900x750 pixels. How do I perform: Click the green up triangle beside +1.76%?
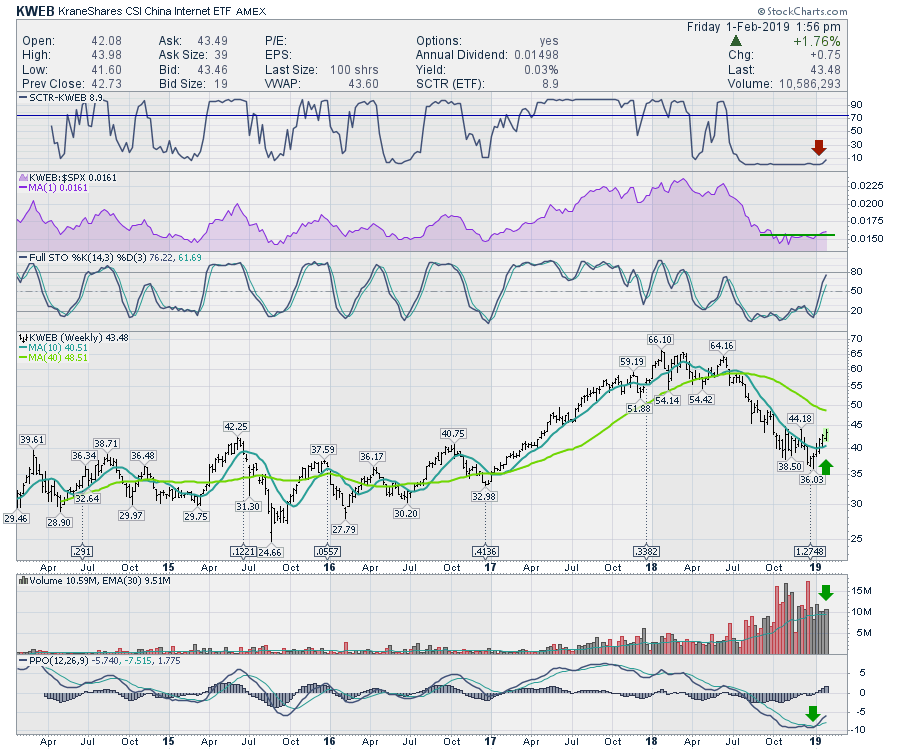click(x=735, y=41)
